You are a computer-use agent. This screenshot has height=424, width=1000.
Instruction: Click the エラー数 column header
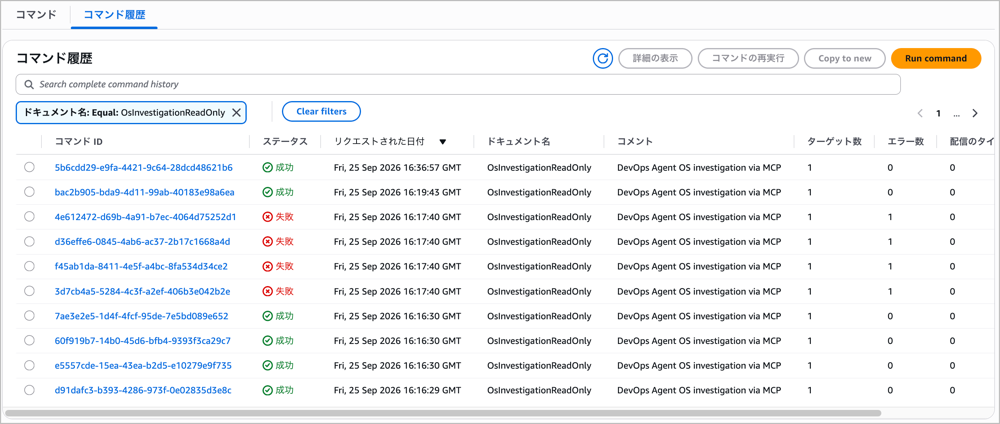906,142
